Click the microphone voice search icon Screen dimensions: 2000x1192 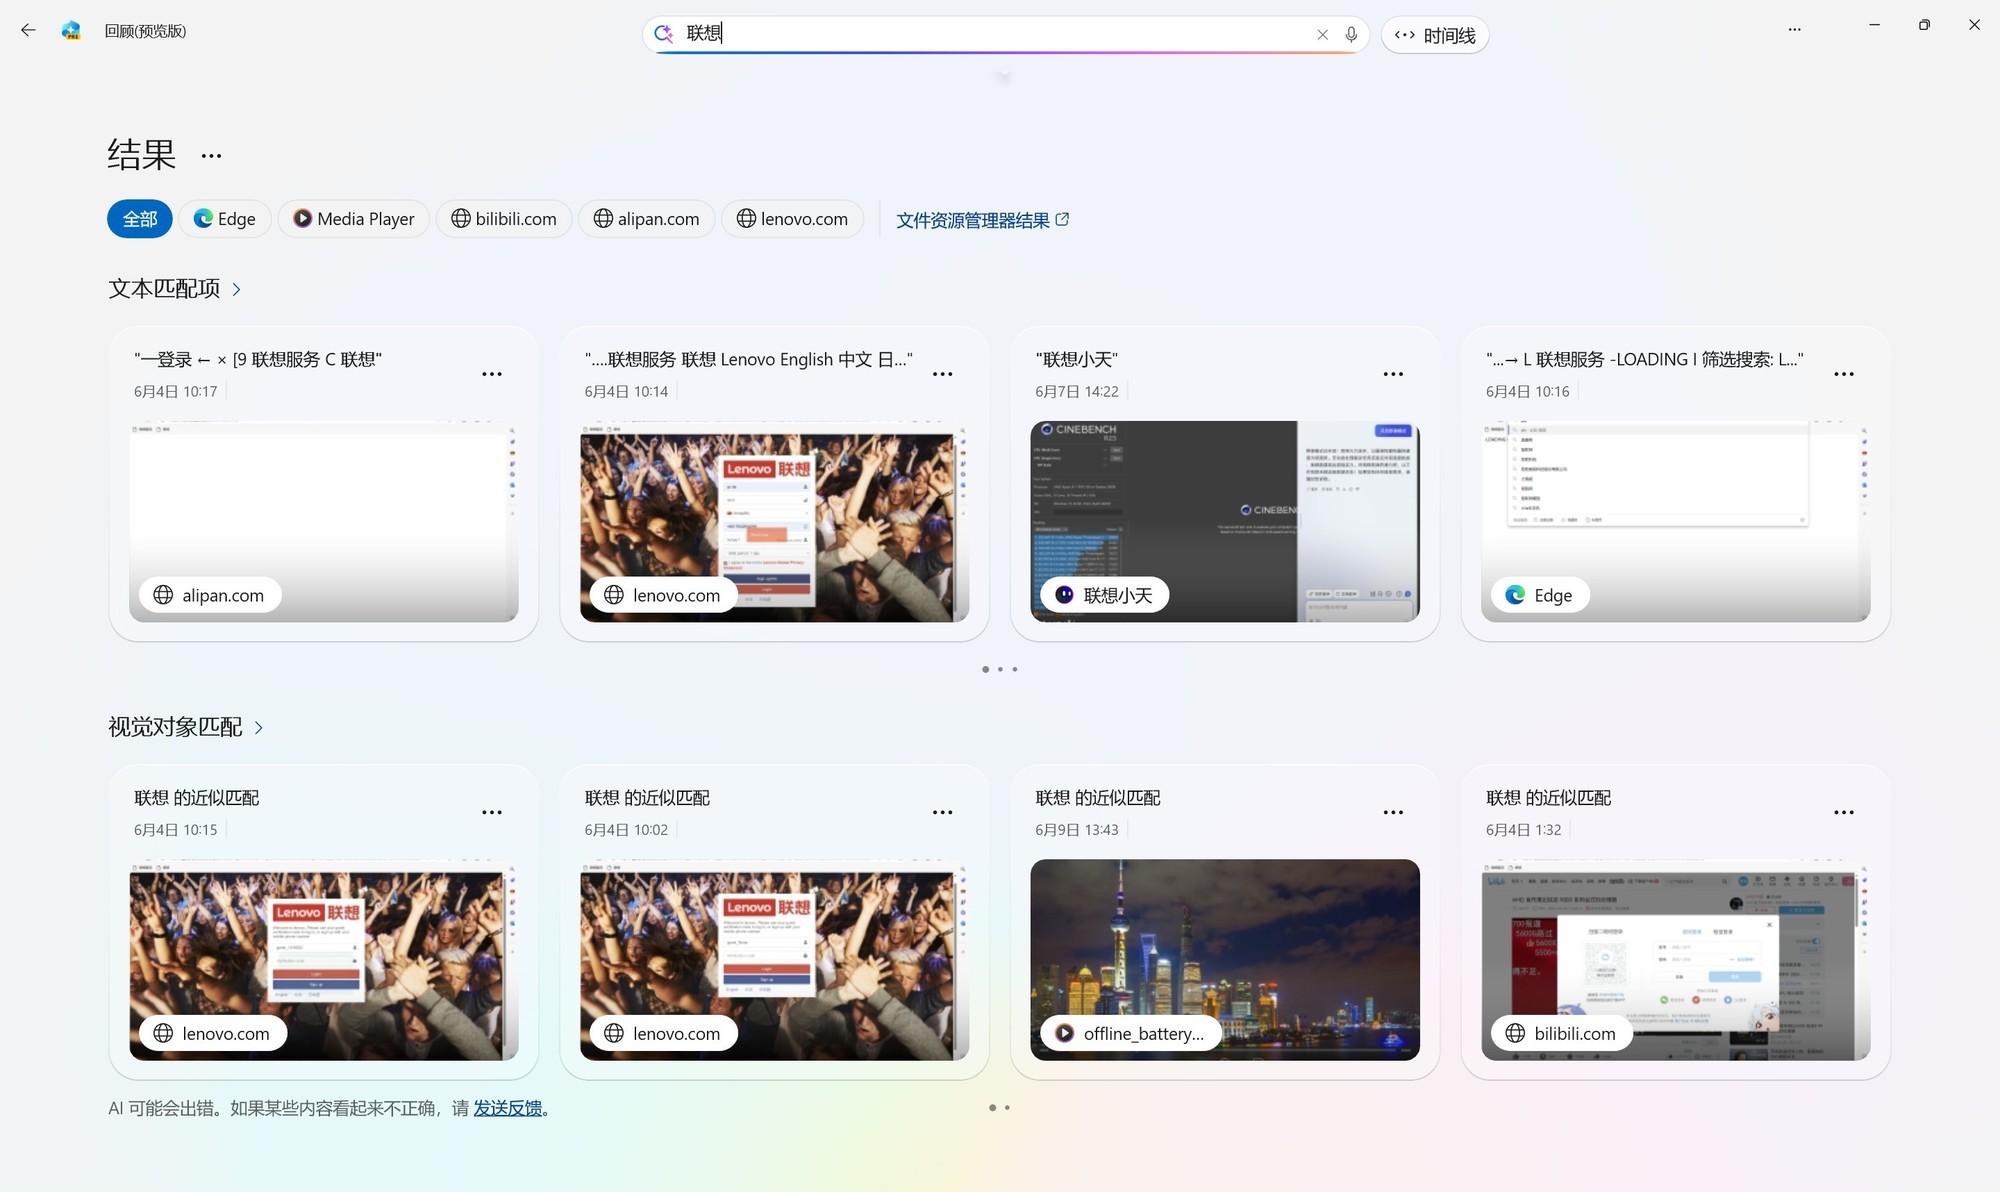1351,34
